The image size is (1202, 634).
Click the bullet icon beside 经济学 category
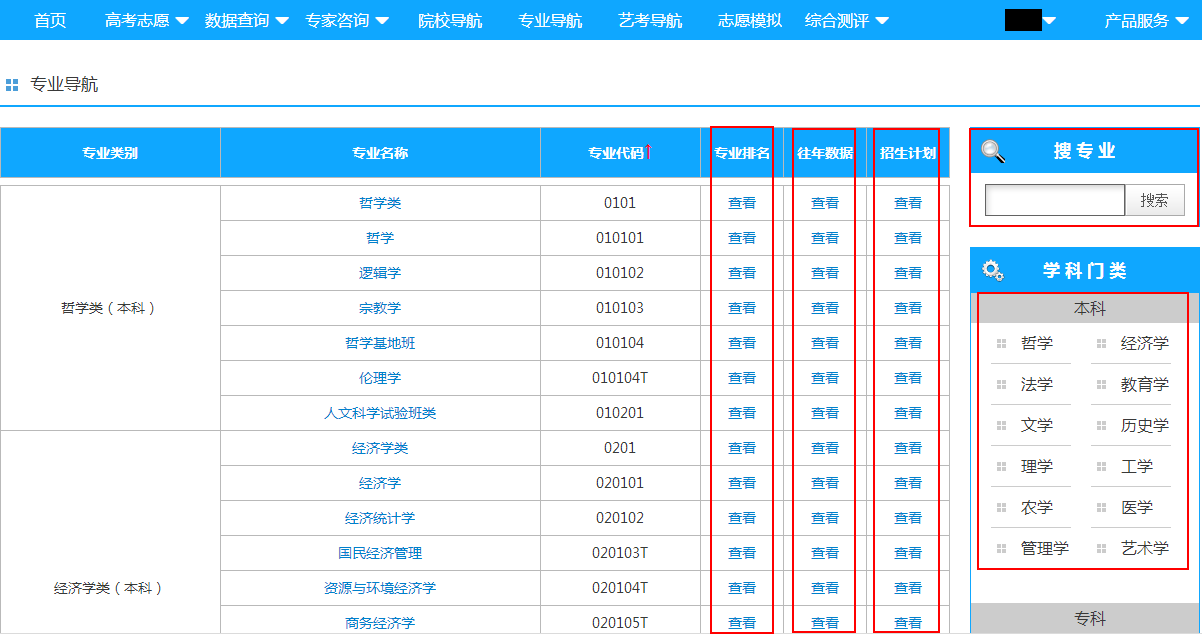point(1101,343)
